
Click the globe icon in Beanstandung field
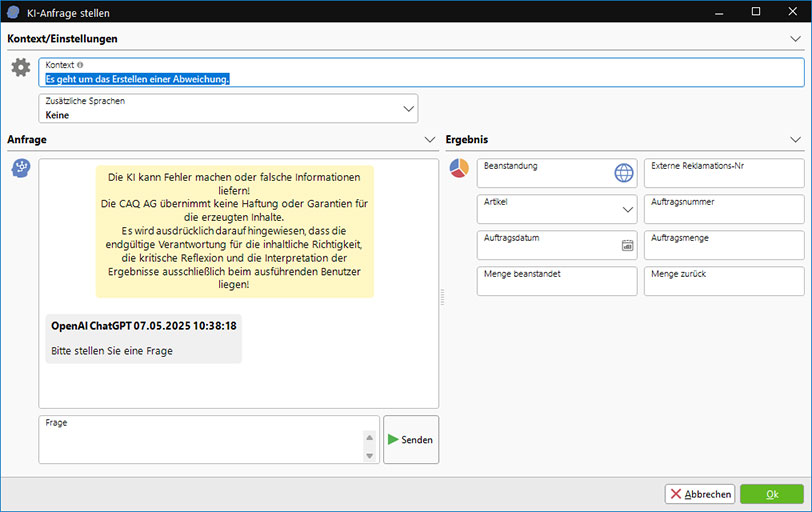[x=624, y=173]
